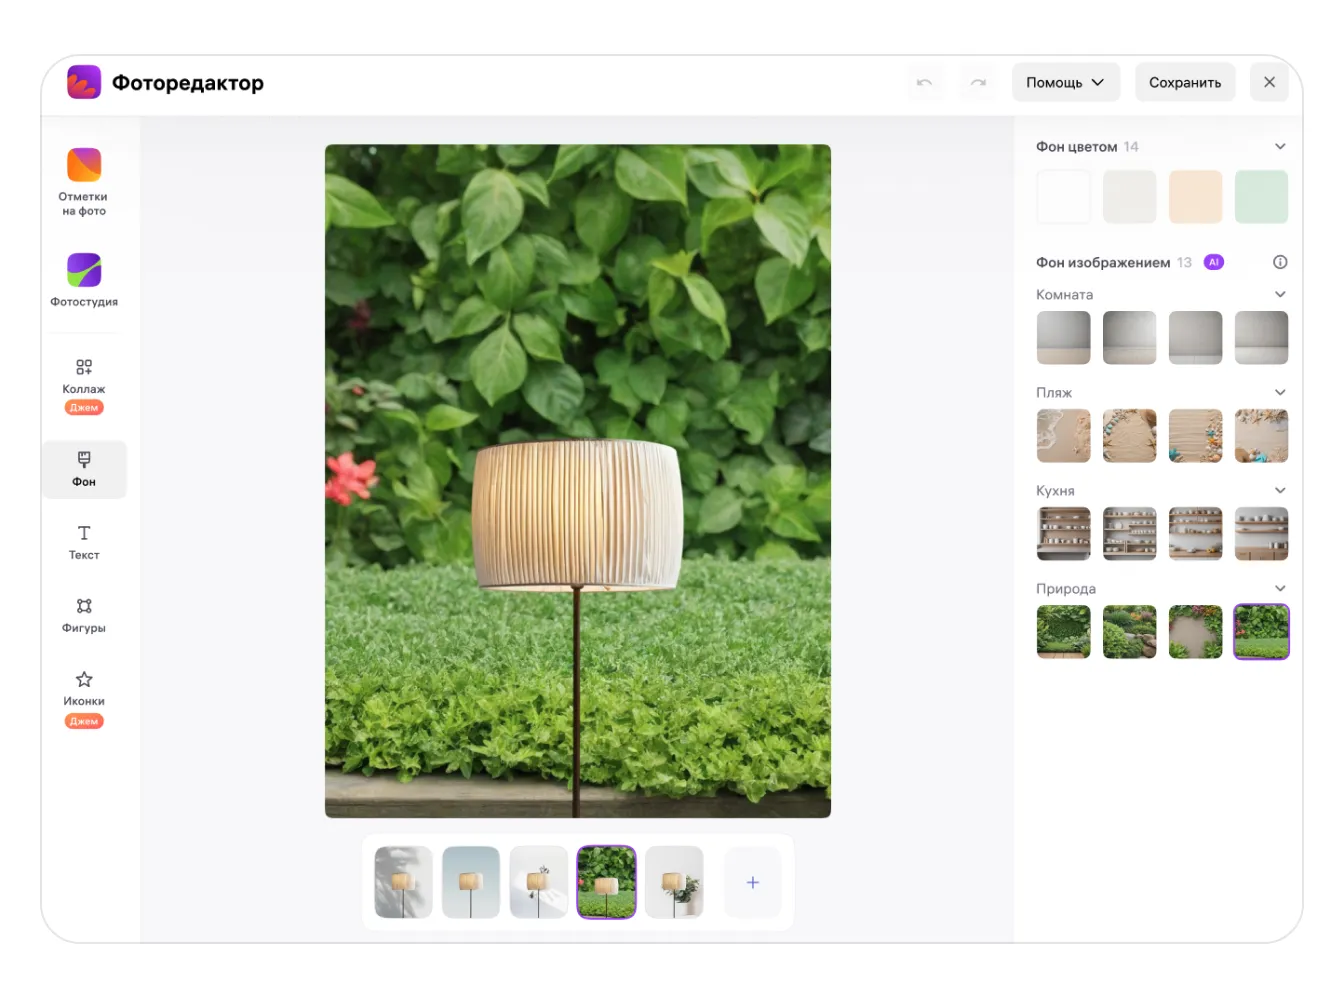Image resolution: width=1344 pixels, height=998 pixels.
Task: Click the Фоторедактор app logo
Action: coord(84,82)
